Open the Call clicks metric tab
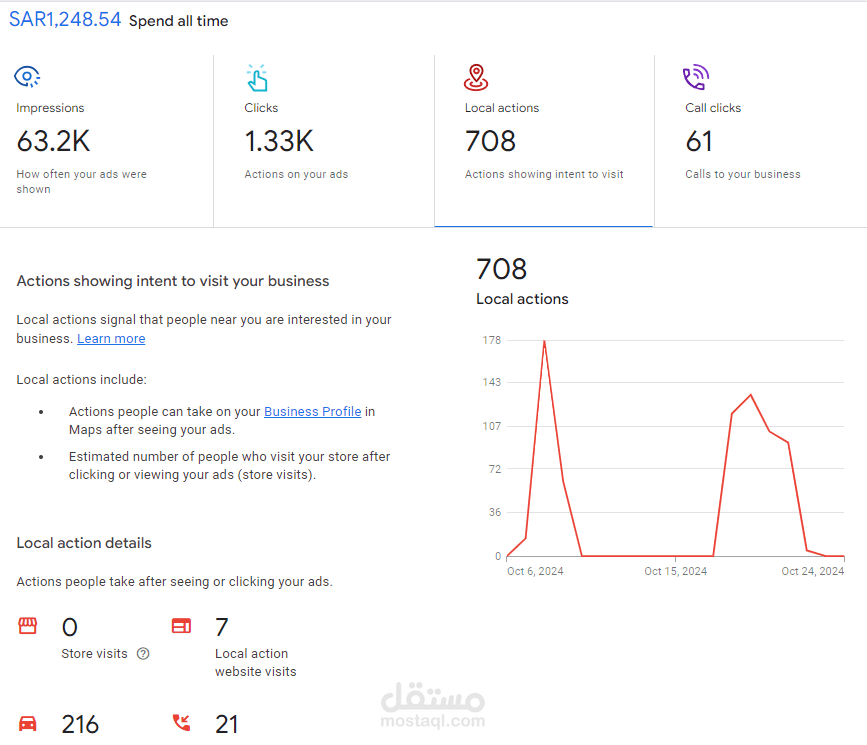This screenshot has height=745, width=867. coord(761,141)
